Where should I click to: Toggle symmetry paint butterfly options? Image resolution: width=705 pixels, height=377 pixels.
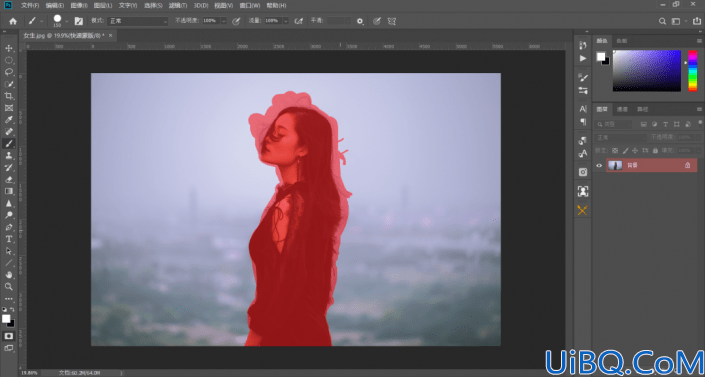pos(392,21)
